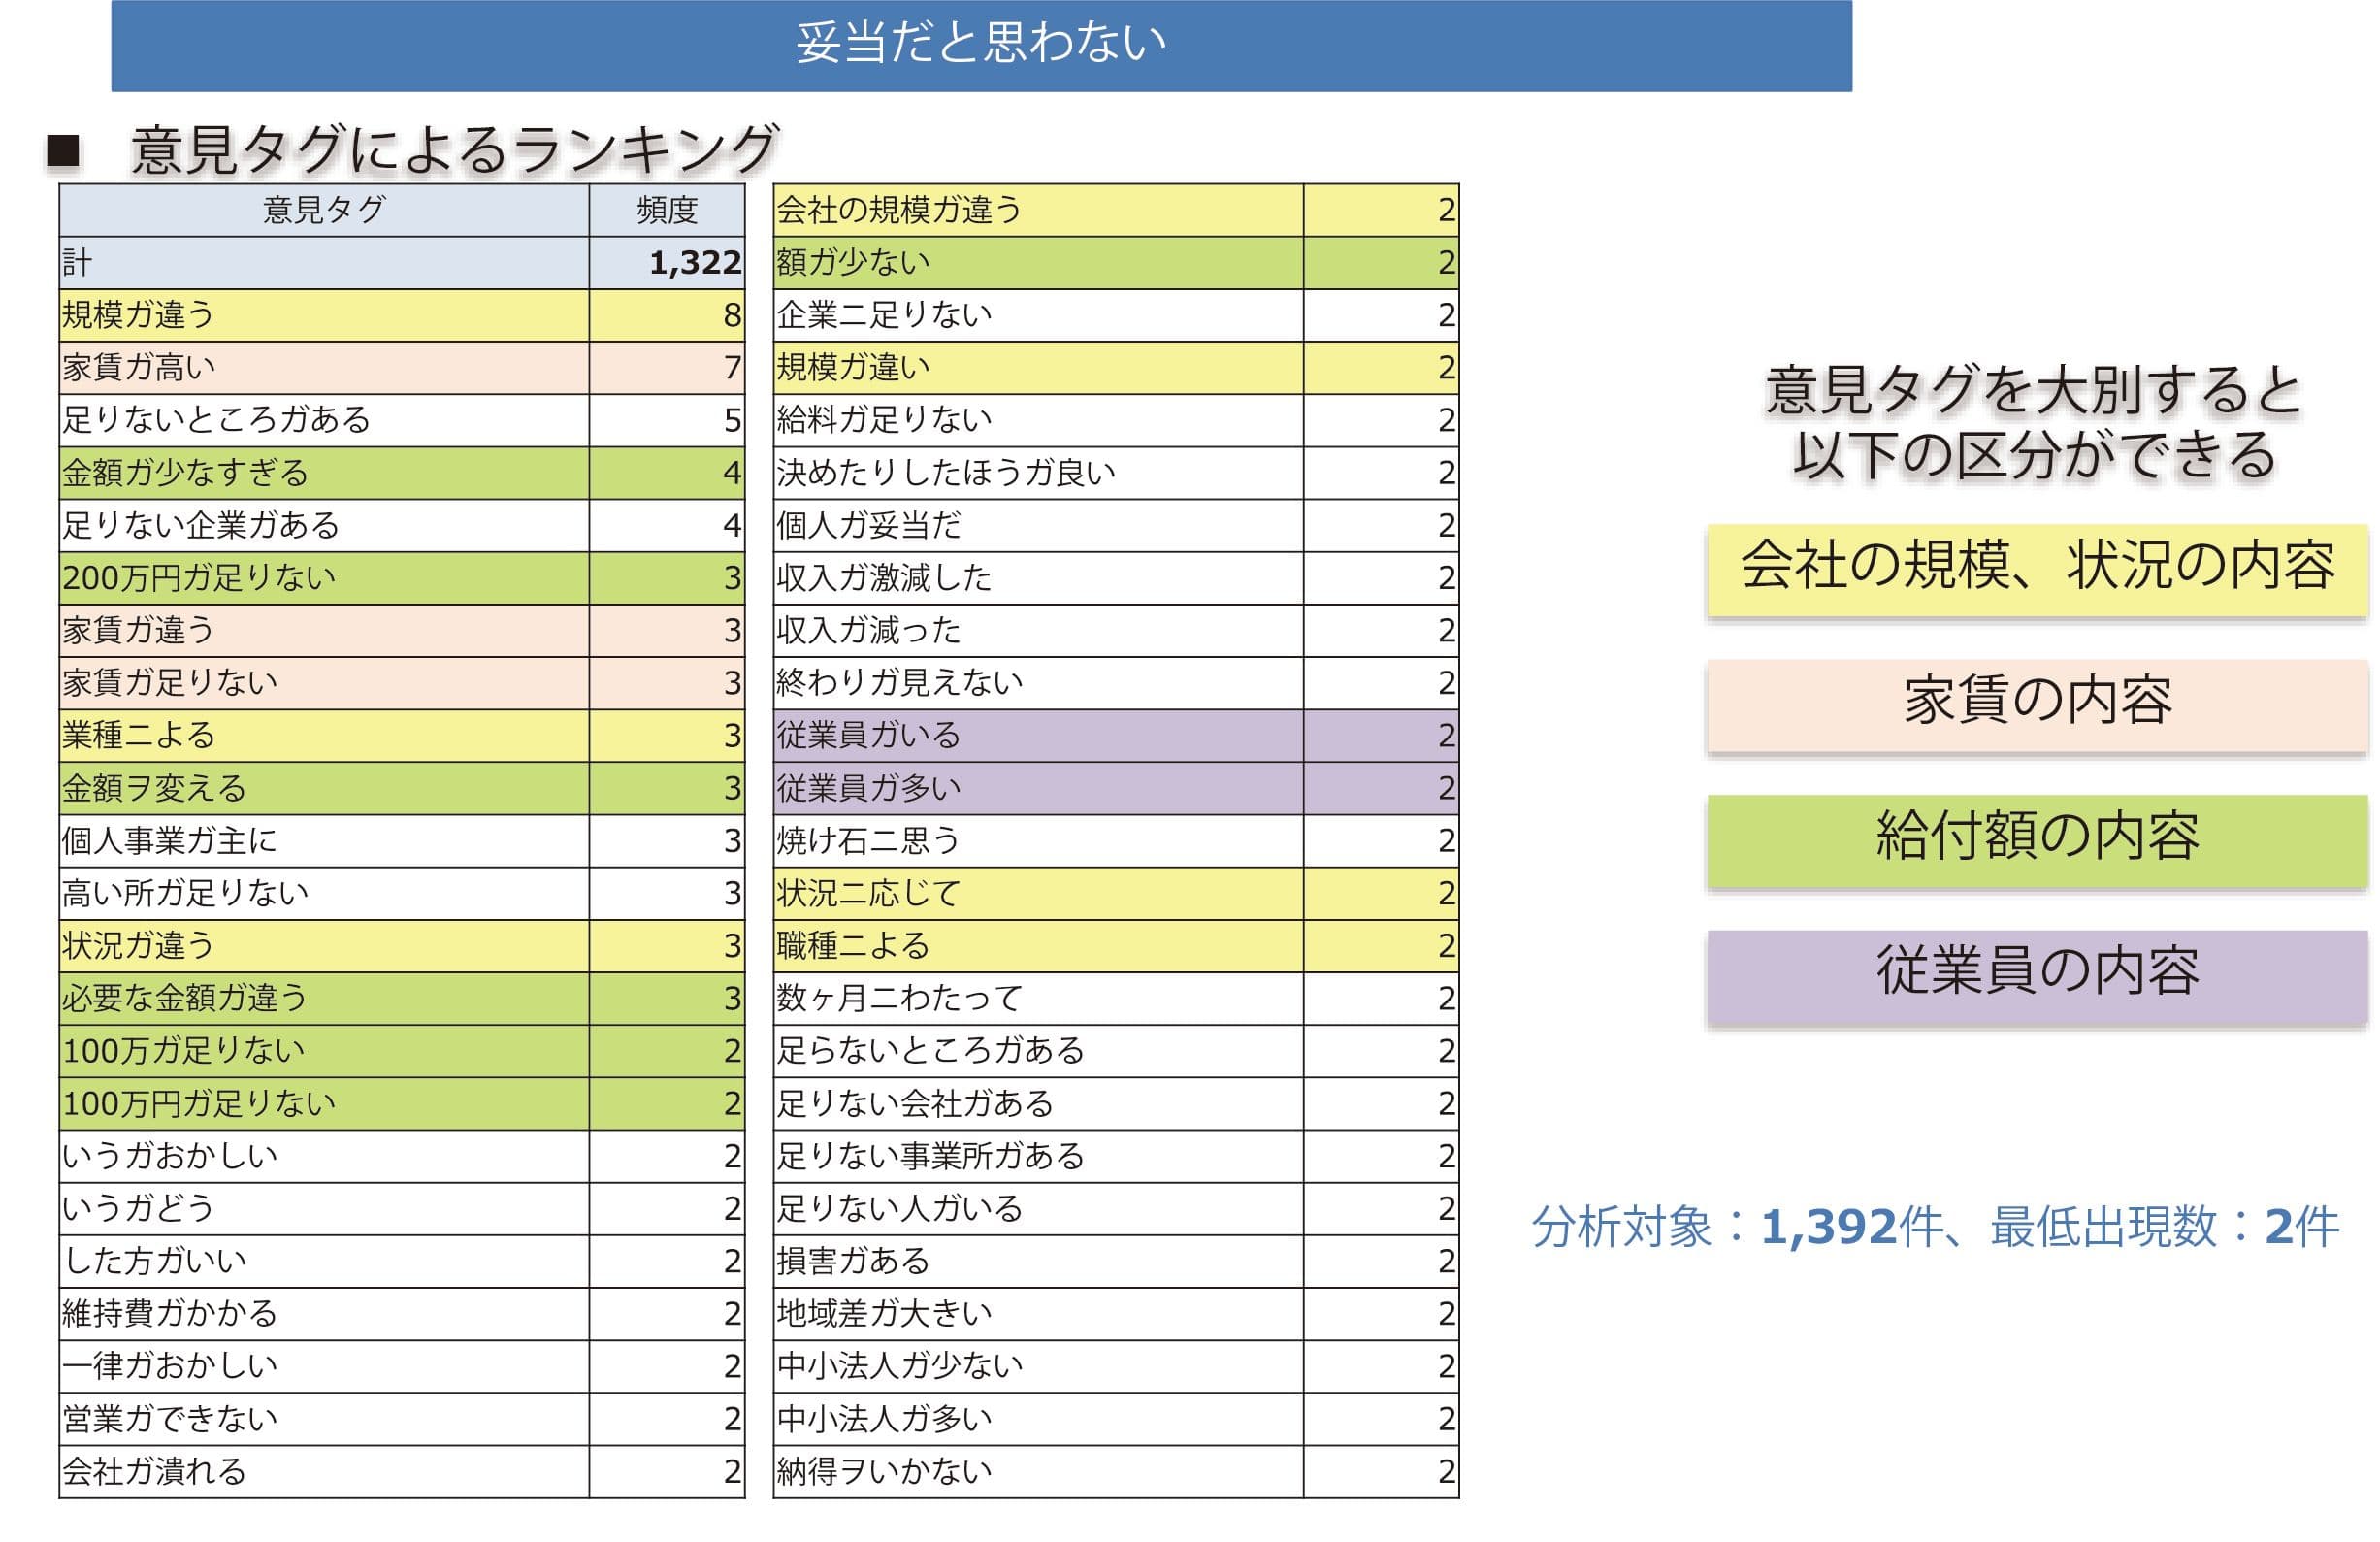Click the row 状況ガ違う
This screenshot has width=2380, height=1542.
(x=402, y=946)
